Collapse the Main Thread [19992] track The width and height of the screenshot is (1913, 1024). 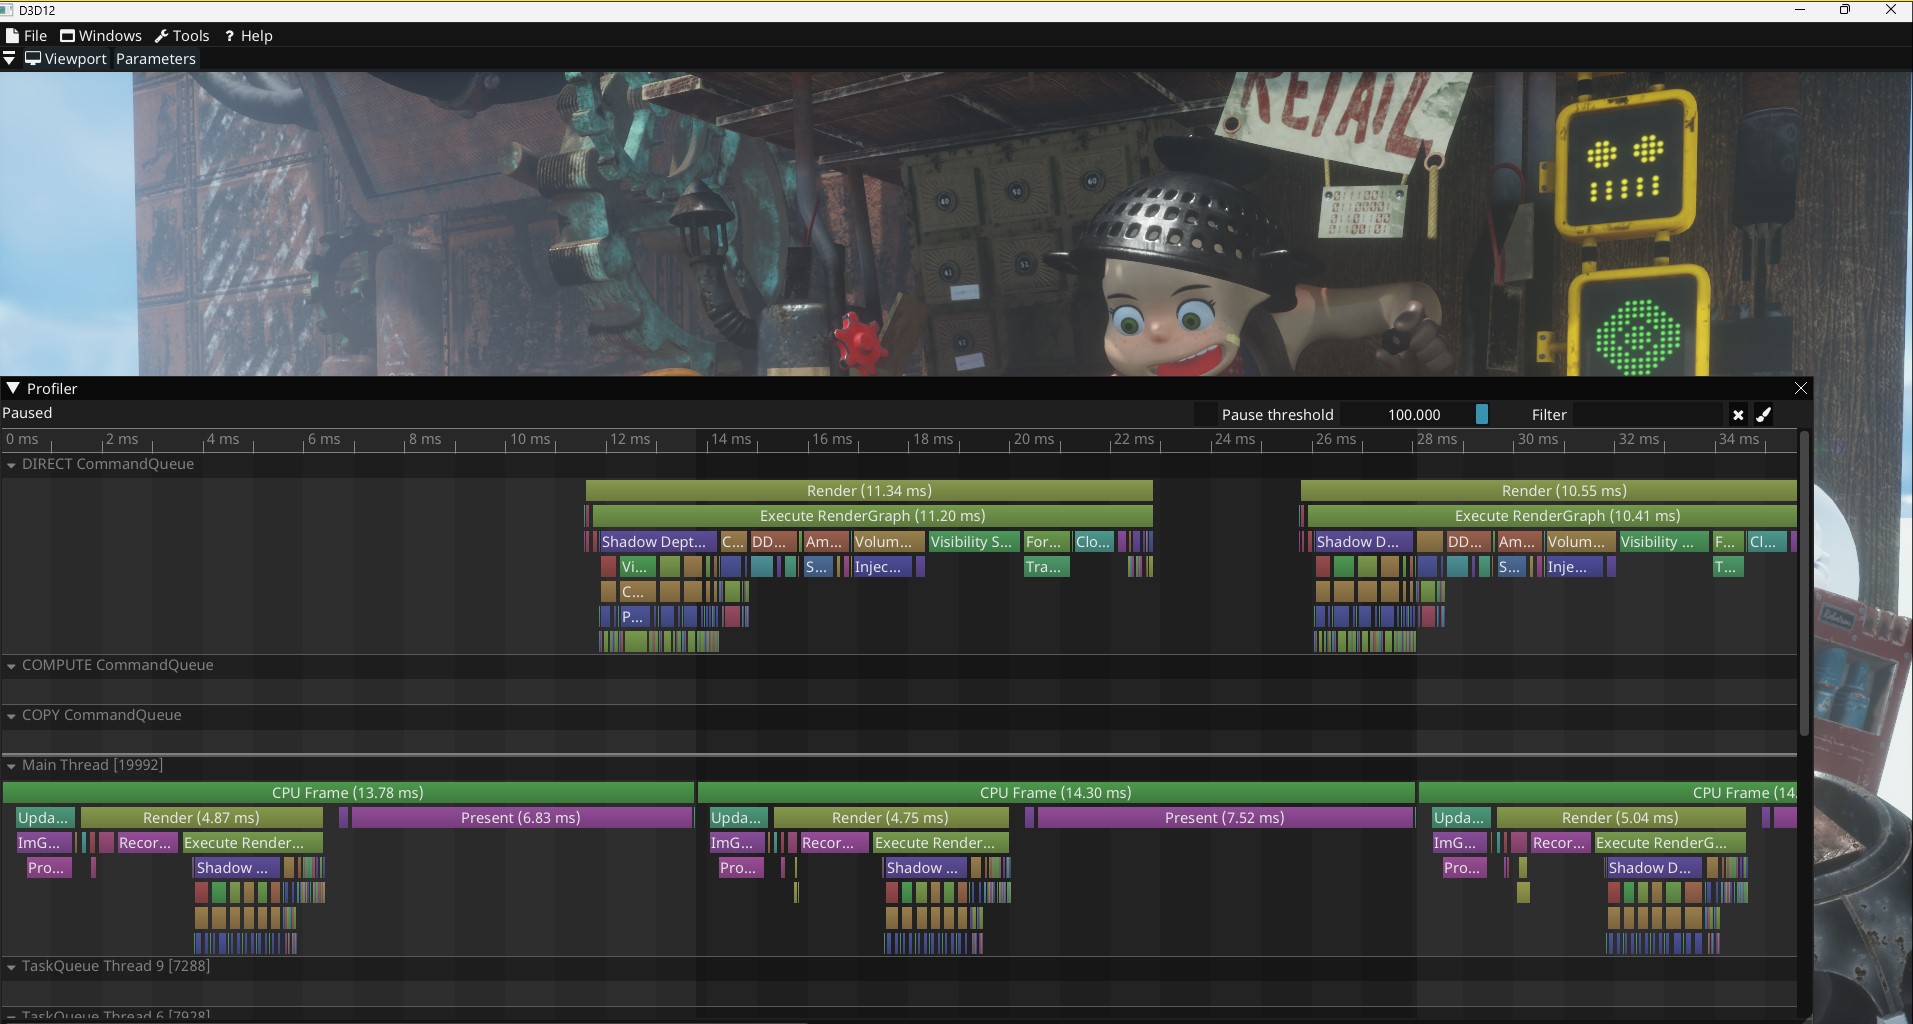point(11,766)
